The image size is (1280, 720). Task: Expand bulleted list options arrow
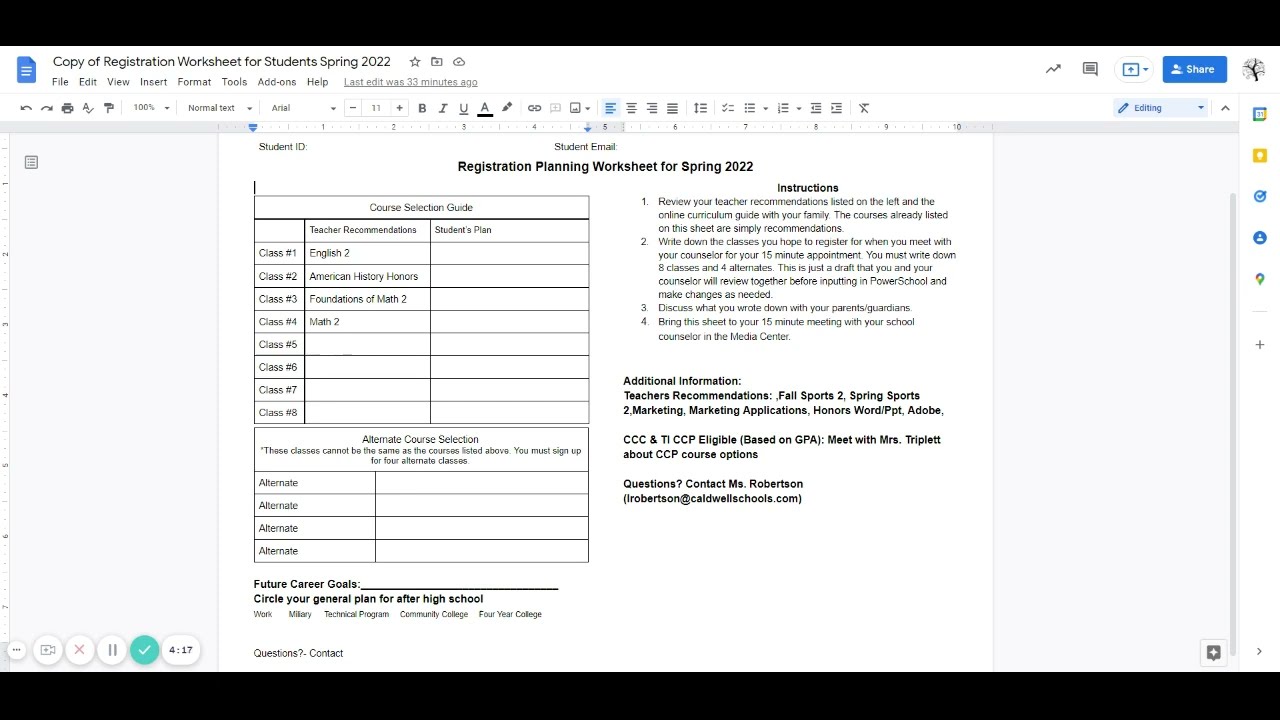(765, 108)
